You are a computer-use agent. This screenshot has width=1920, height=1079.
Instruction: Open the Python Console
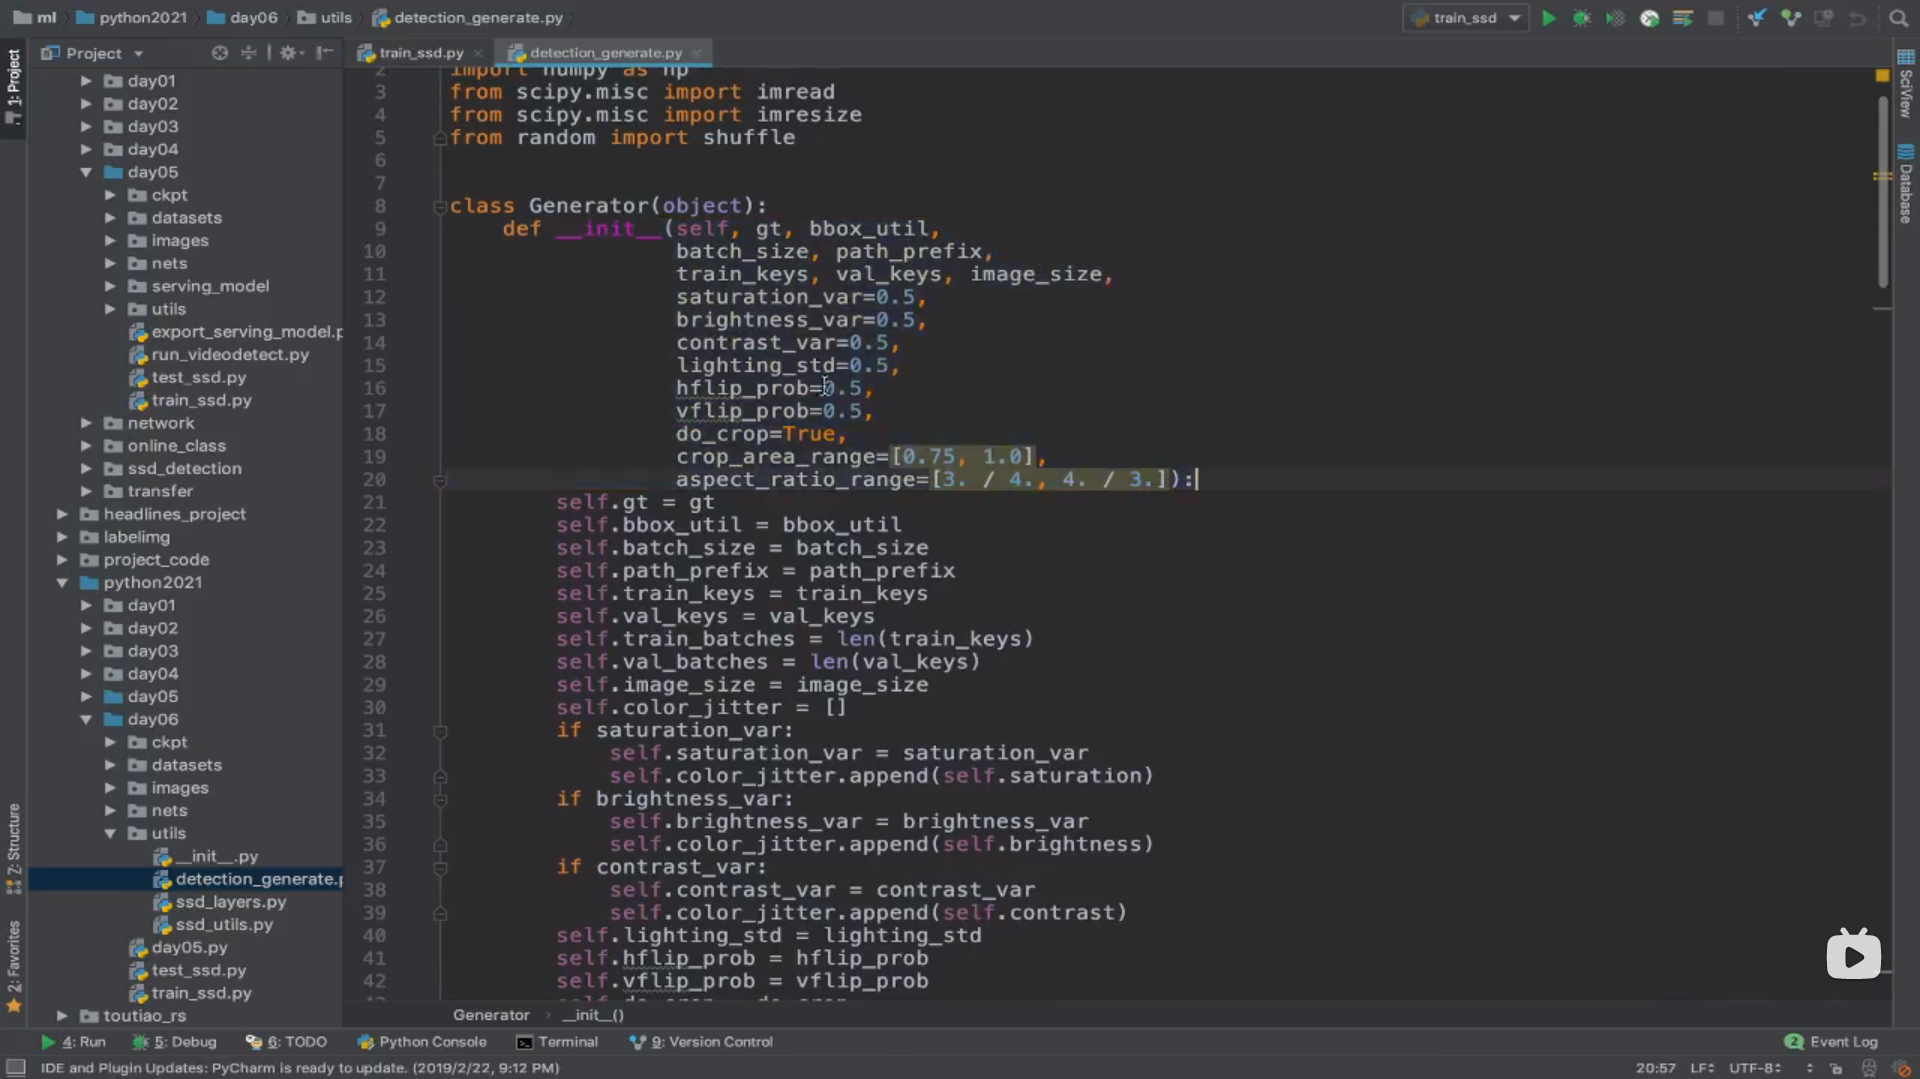[x=422, y=1042]
